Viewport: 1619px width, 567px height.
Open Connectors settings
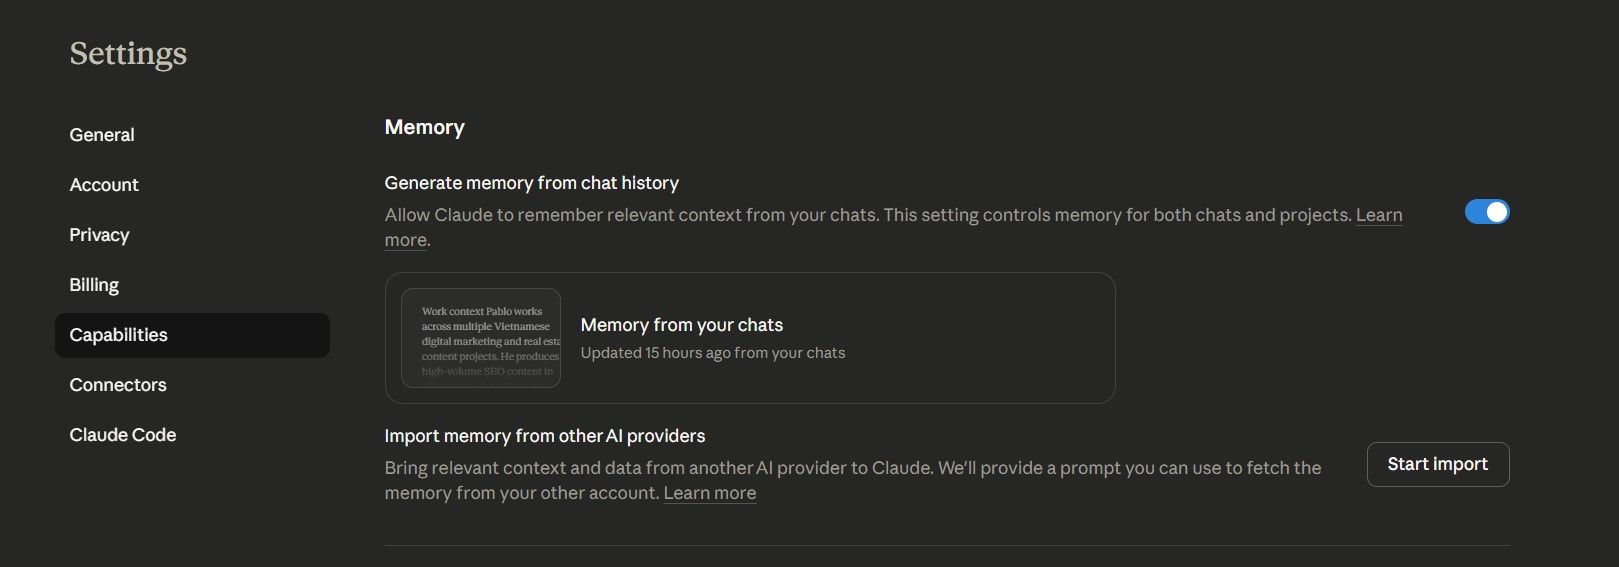point(118,385)
